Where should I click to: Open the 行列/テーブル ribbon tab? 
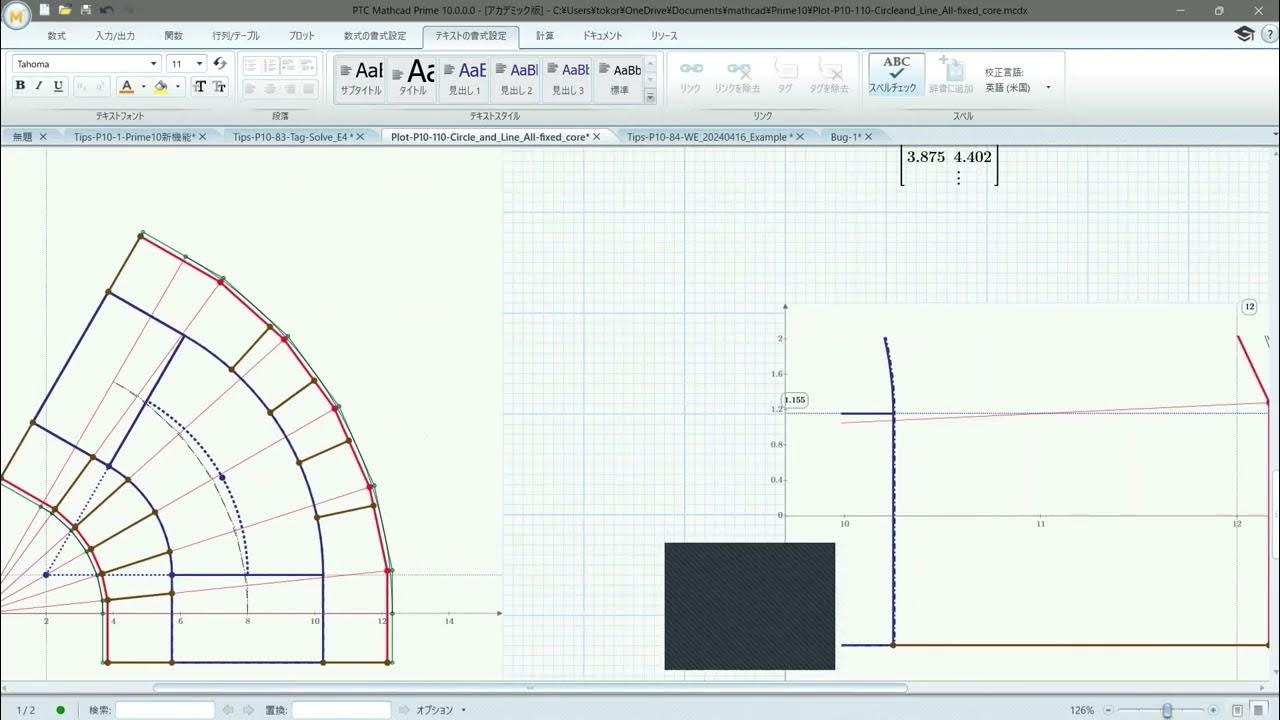pyautogui.click(x=236, y=36)
